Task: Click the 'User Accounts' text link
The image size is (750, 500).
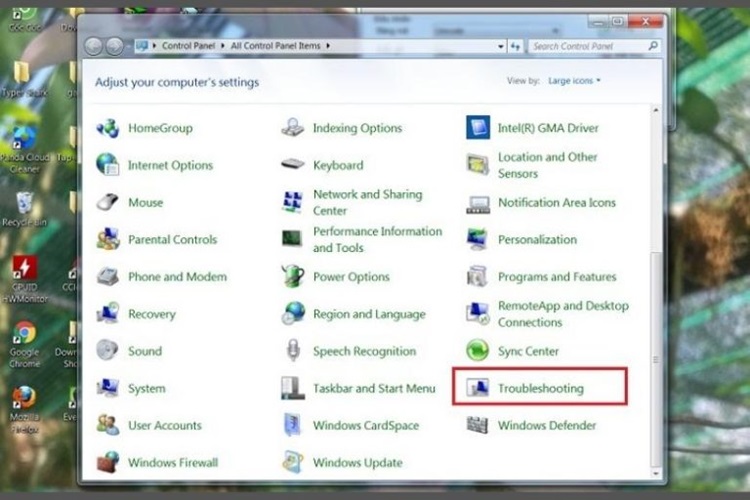Action: pyautogui.click(x=165, y=425)
